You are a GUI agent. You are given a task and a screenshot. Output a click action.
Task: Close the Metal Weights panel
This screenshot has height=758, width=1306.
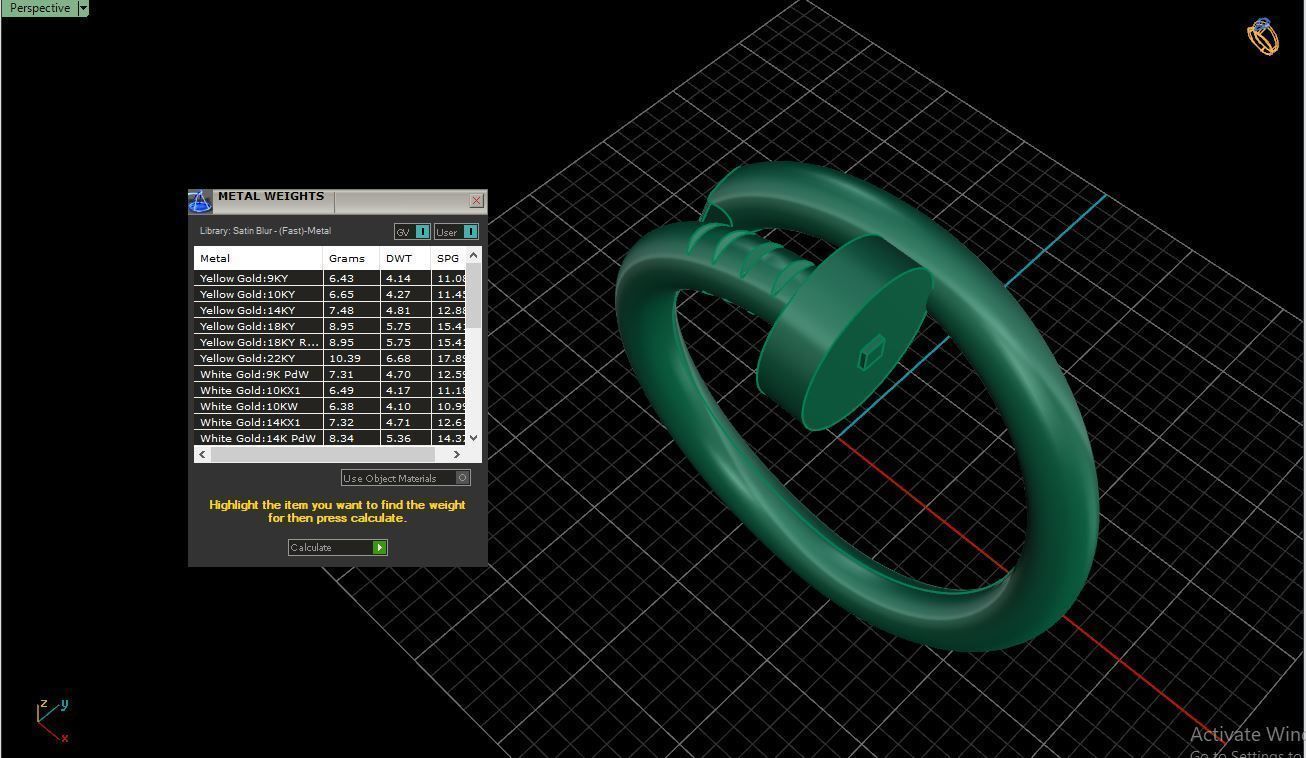tap(476, 201)
